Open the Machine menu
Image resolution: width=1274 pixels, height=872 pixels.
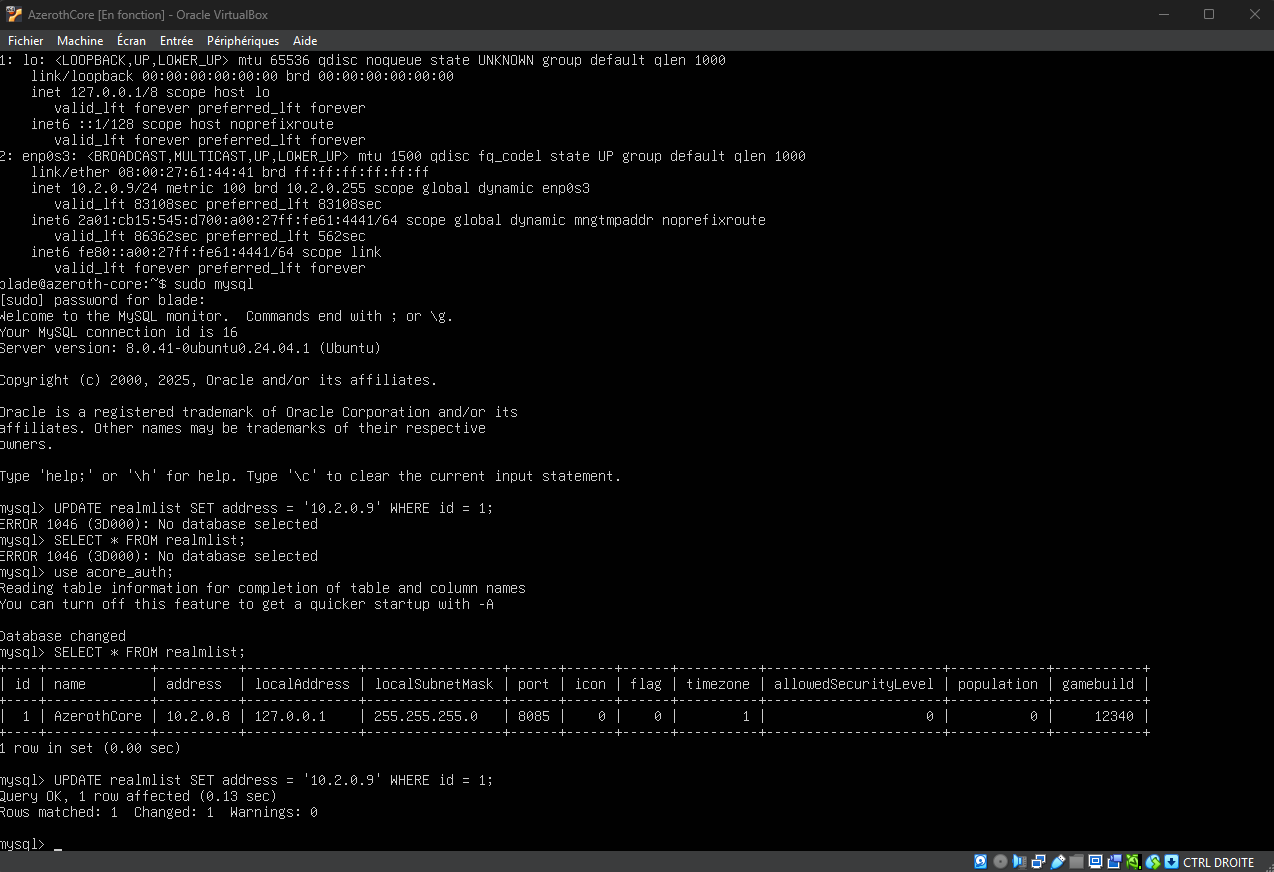80,41
